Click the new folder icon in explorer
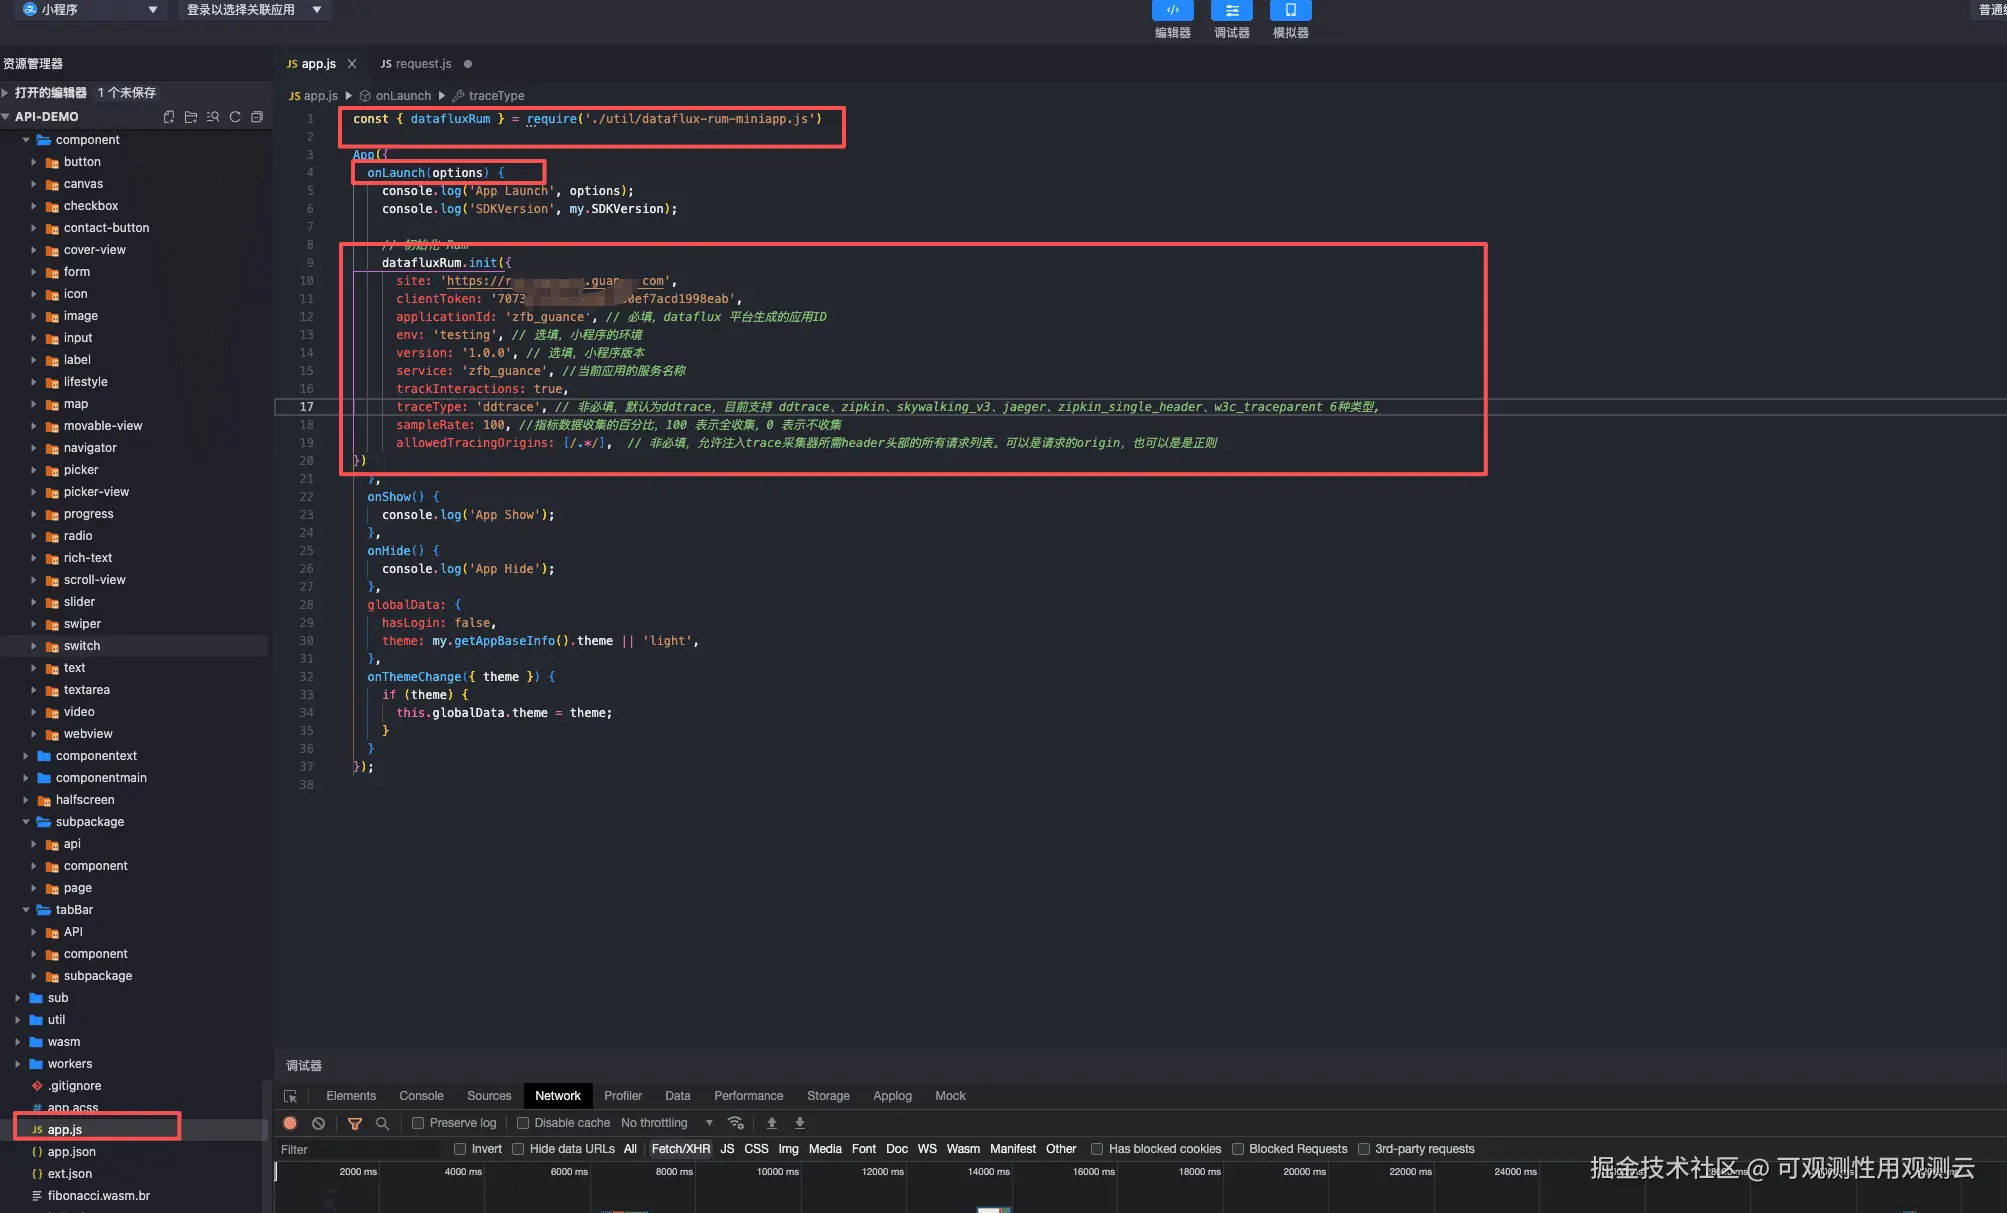The image size is (2007, 1213). 191,117
